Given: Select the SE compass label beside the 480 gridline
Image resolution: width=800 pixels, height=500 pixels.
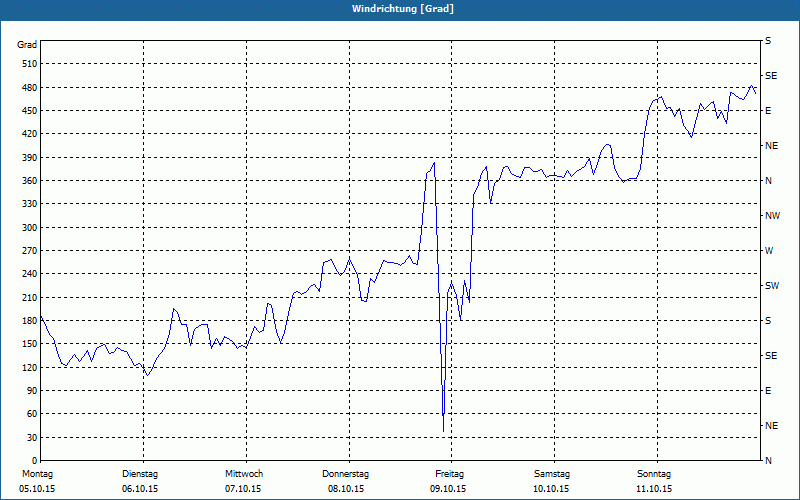Looking at the screenshot, I should tap(771, 76).
